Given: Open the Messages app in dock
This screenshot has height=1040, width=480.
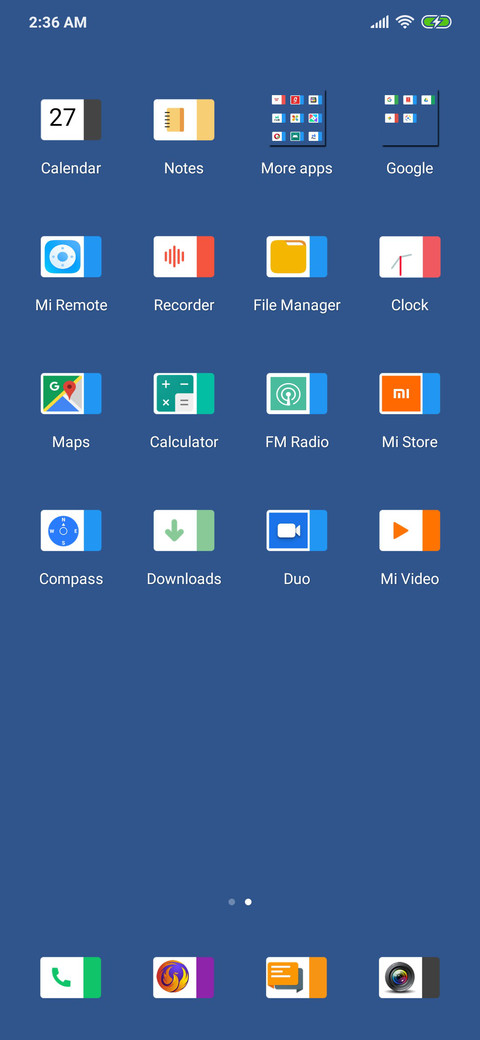Looking at the screenshot, I should coord(297,978).
